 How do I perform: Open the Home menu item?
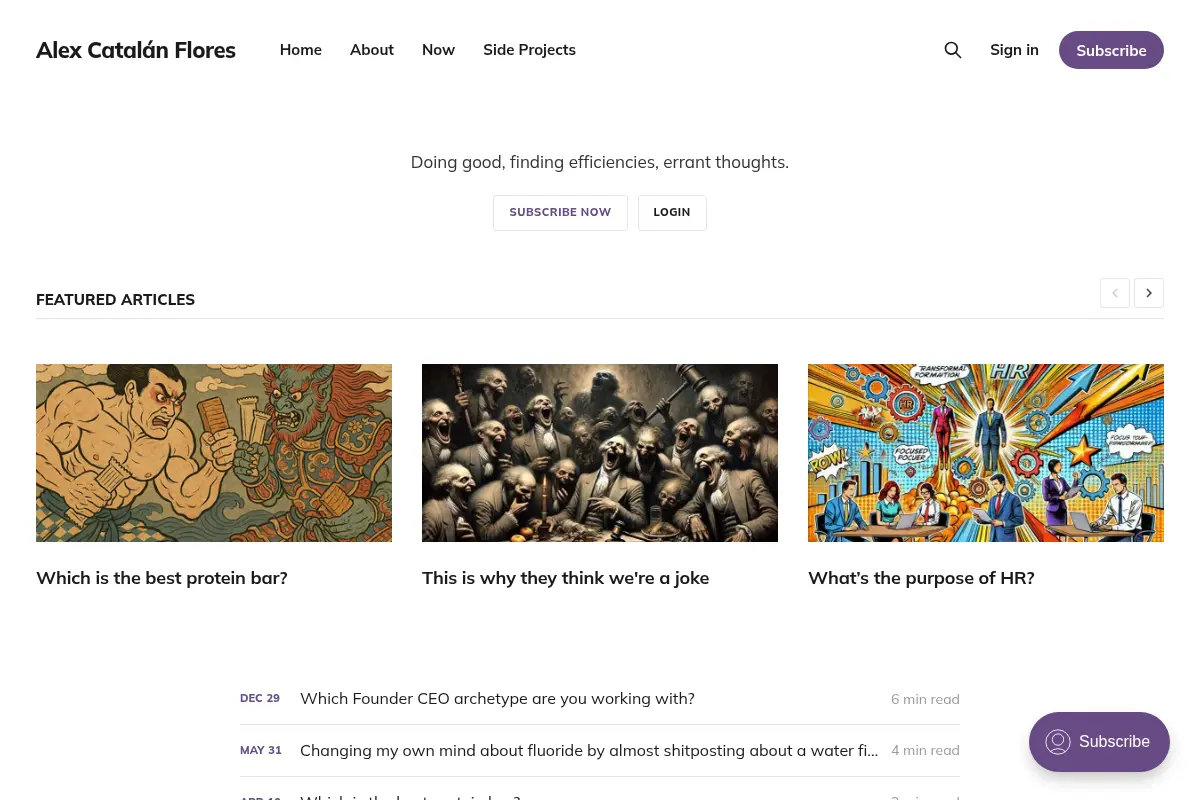[x=301, y=50]
